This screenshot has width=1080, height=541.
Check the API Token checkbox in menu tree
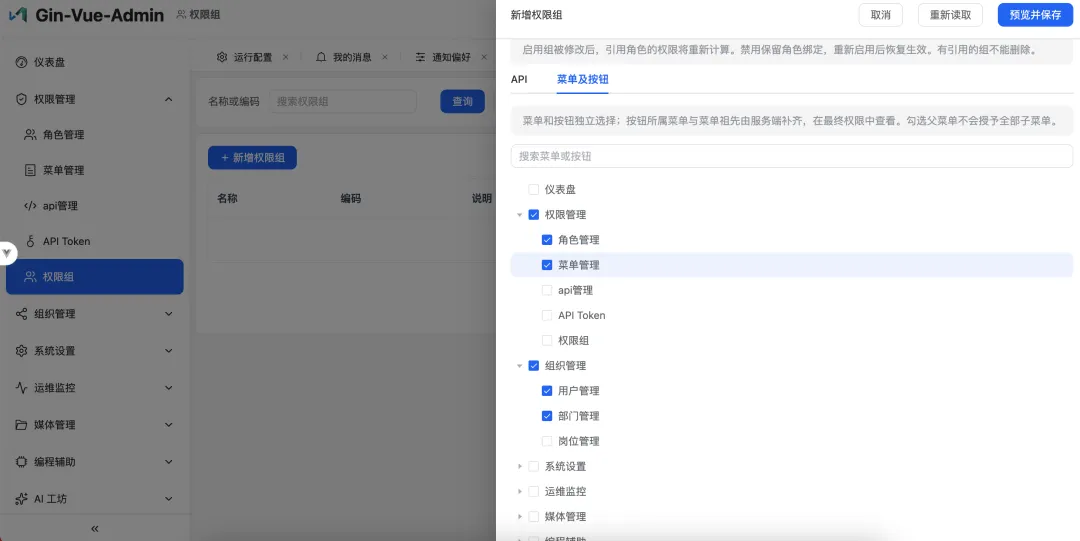[x=547, y=315]
